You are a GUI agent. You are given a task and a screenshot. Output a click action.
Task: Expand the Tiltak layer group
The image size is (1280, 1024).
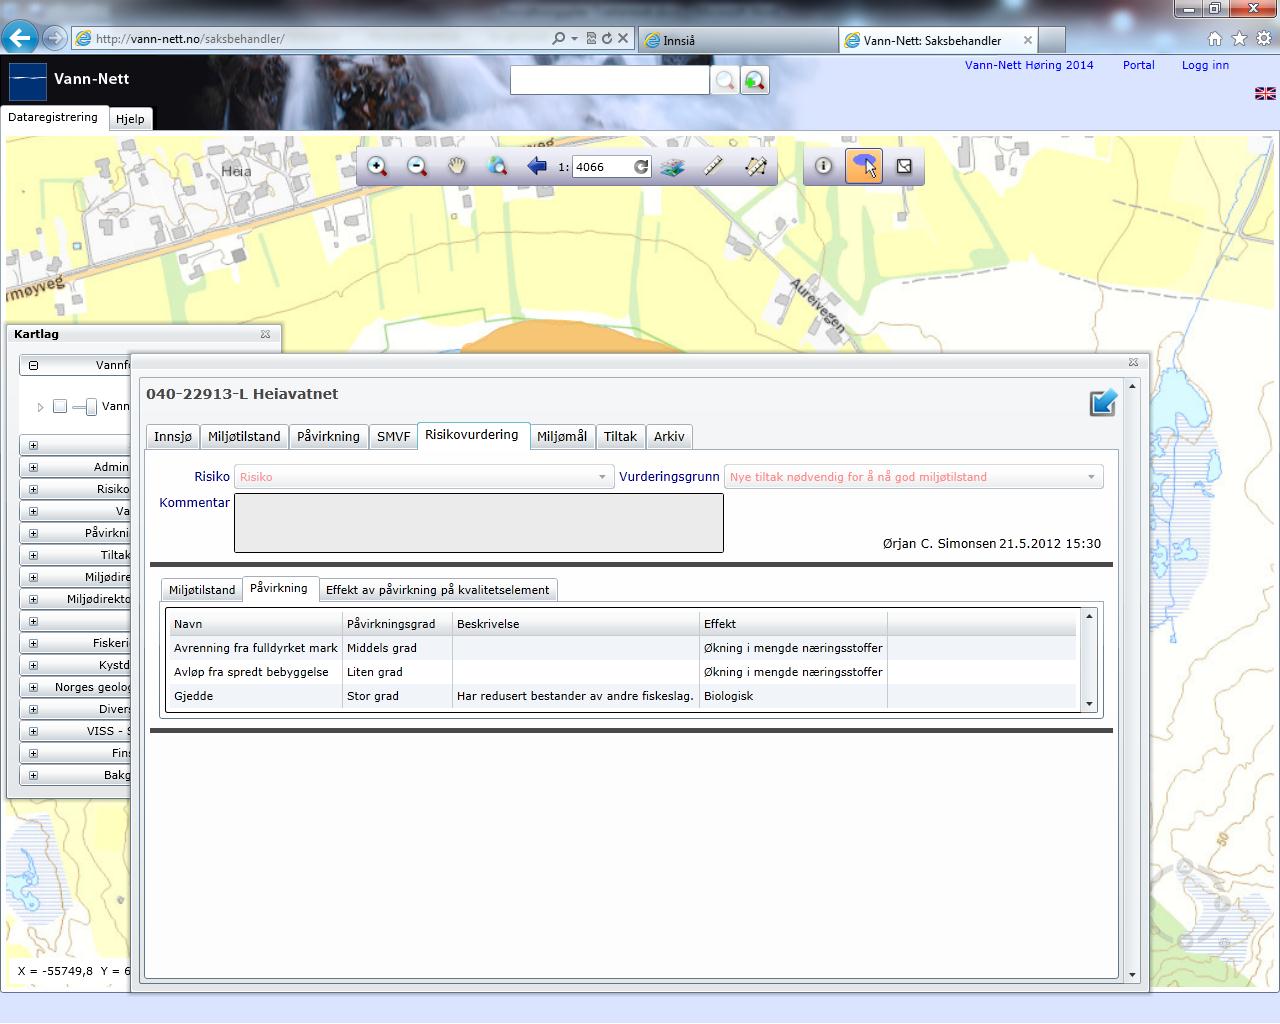coord(33,555)
